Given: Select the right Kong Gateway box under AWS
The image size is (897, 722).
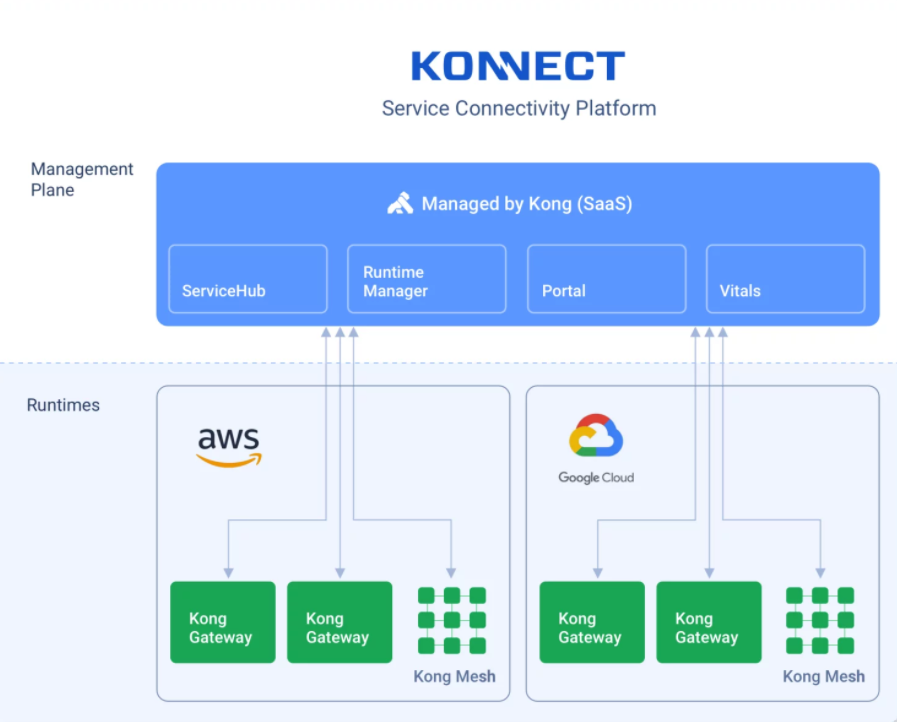Looking at the screenshot, I should click(x=340, y=622).
